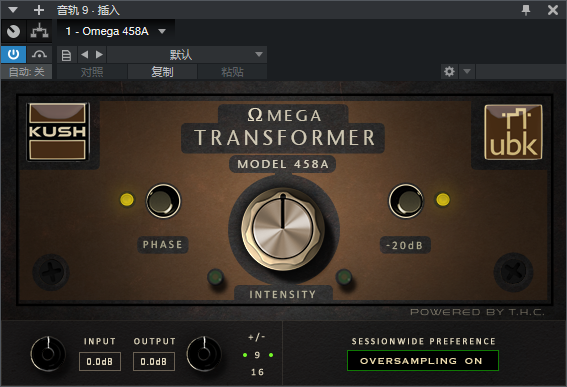Click the 对照 compare button
The height and width of the screenshot is (387, 567).
[x=92, y=72]
